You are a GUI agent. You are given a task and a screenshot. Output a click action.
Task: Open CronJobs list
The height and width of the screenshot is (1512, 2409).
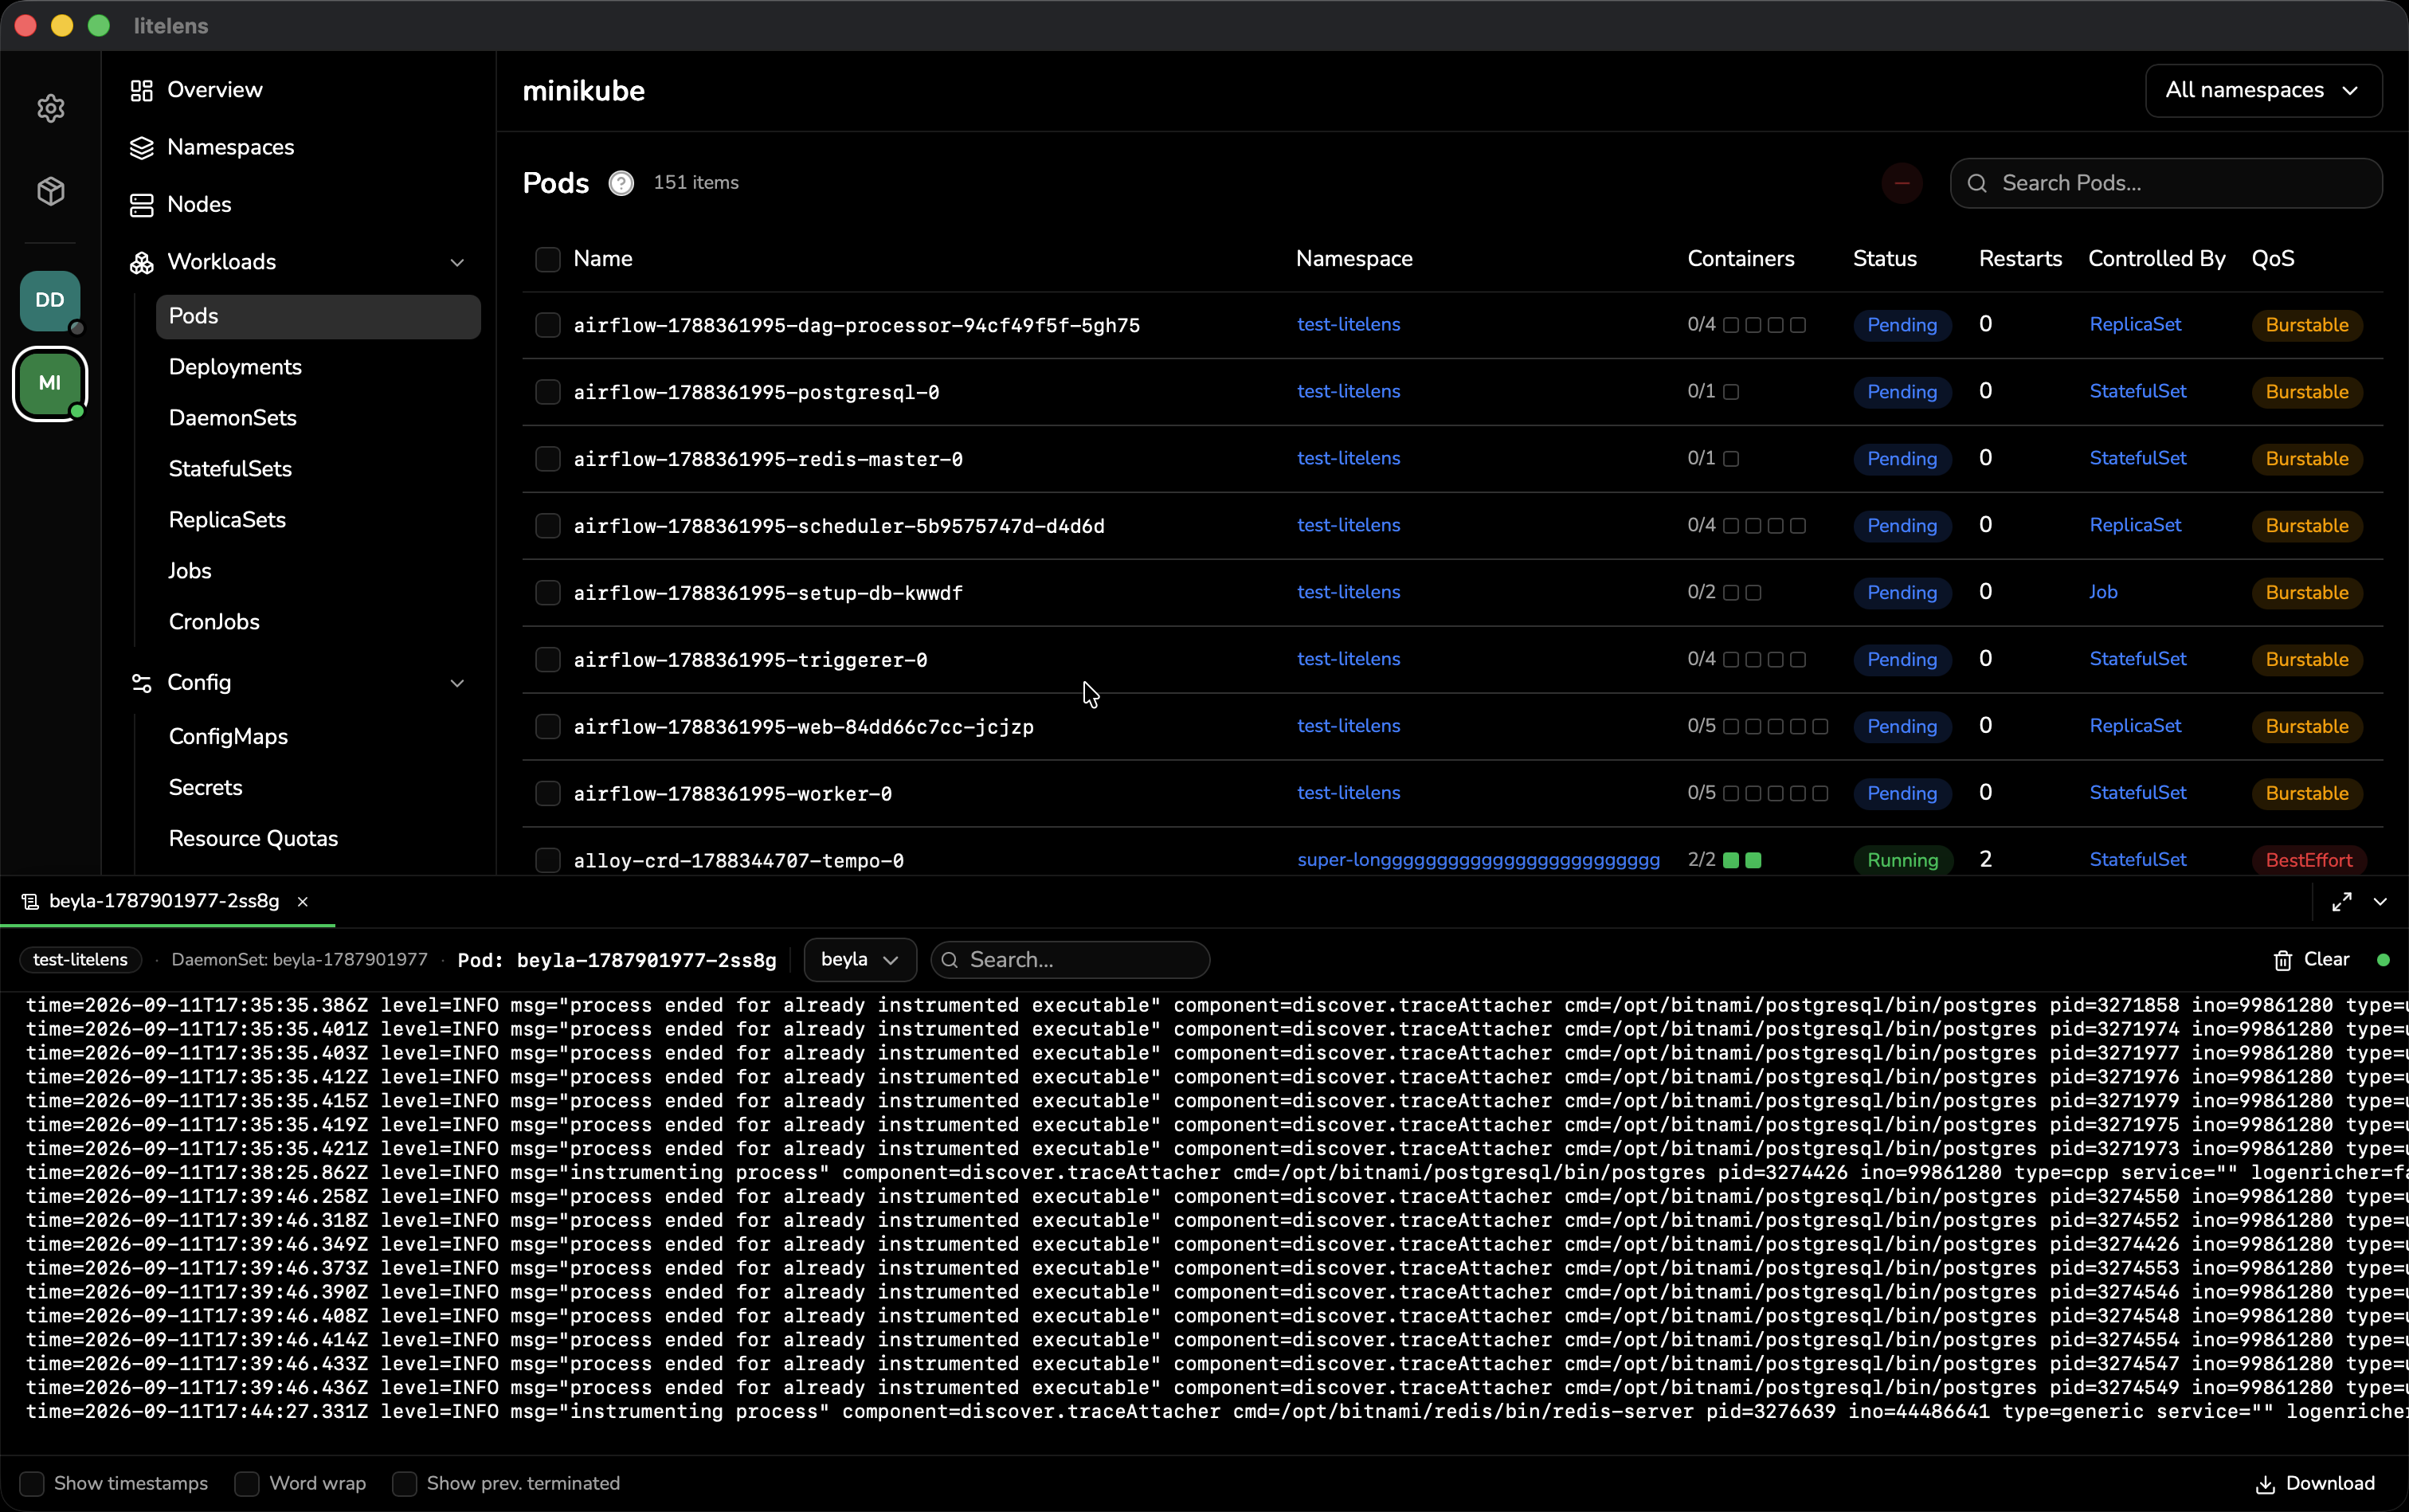(214, 622)
